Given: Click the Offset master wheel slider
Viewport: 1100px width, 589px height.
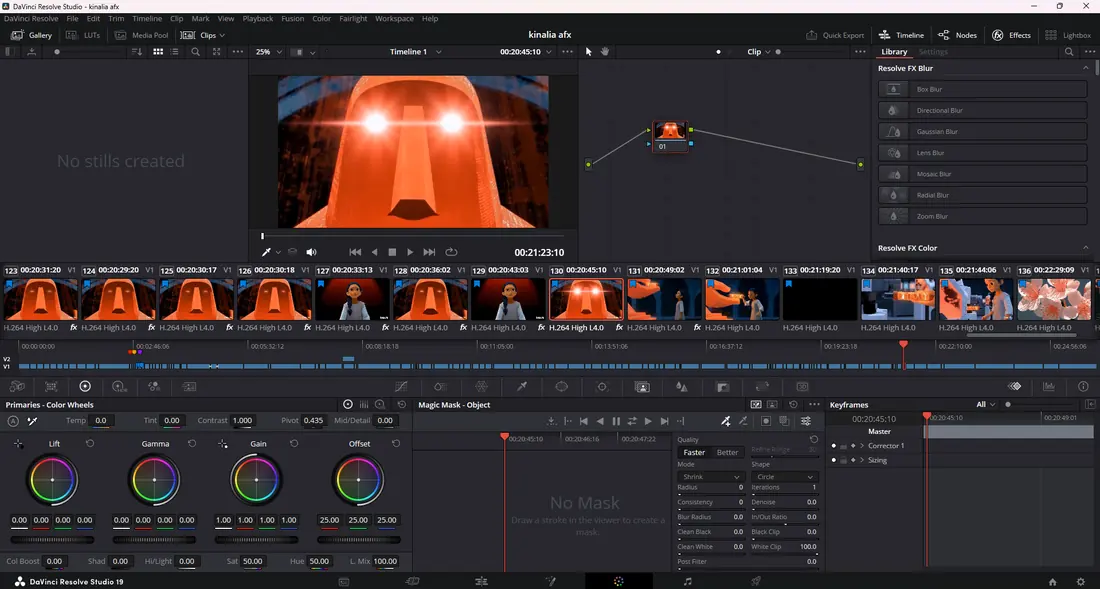Looking at the screenshot, I should [358, 540].
